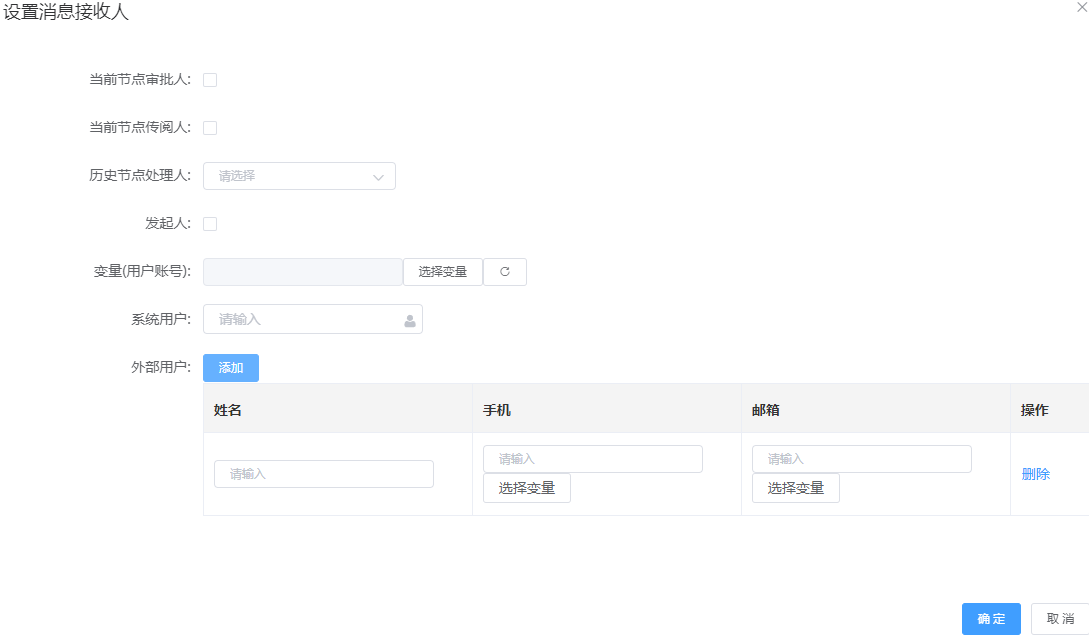Cancel the dialog with 取消
Viewport: 1089px width, 636px height.
tap(1060, 619)
